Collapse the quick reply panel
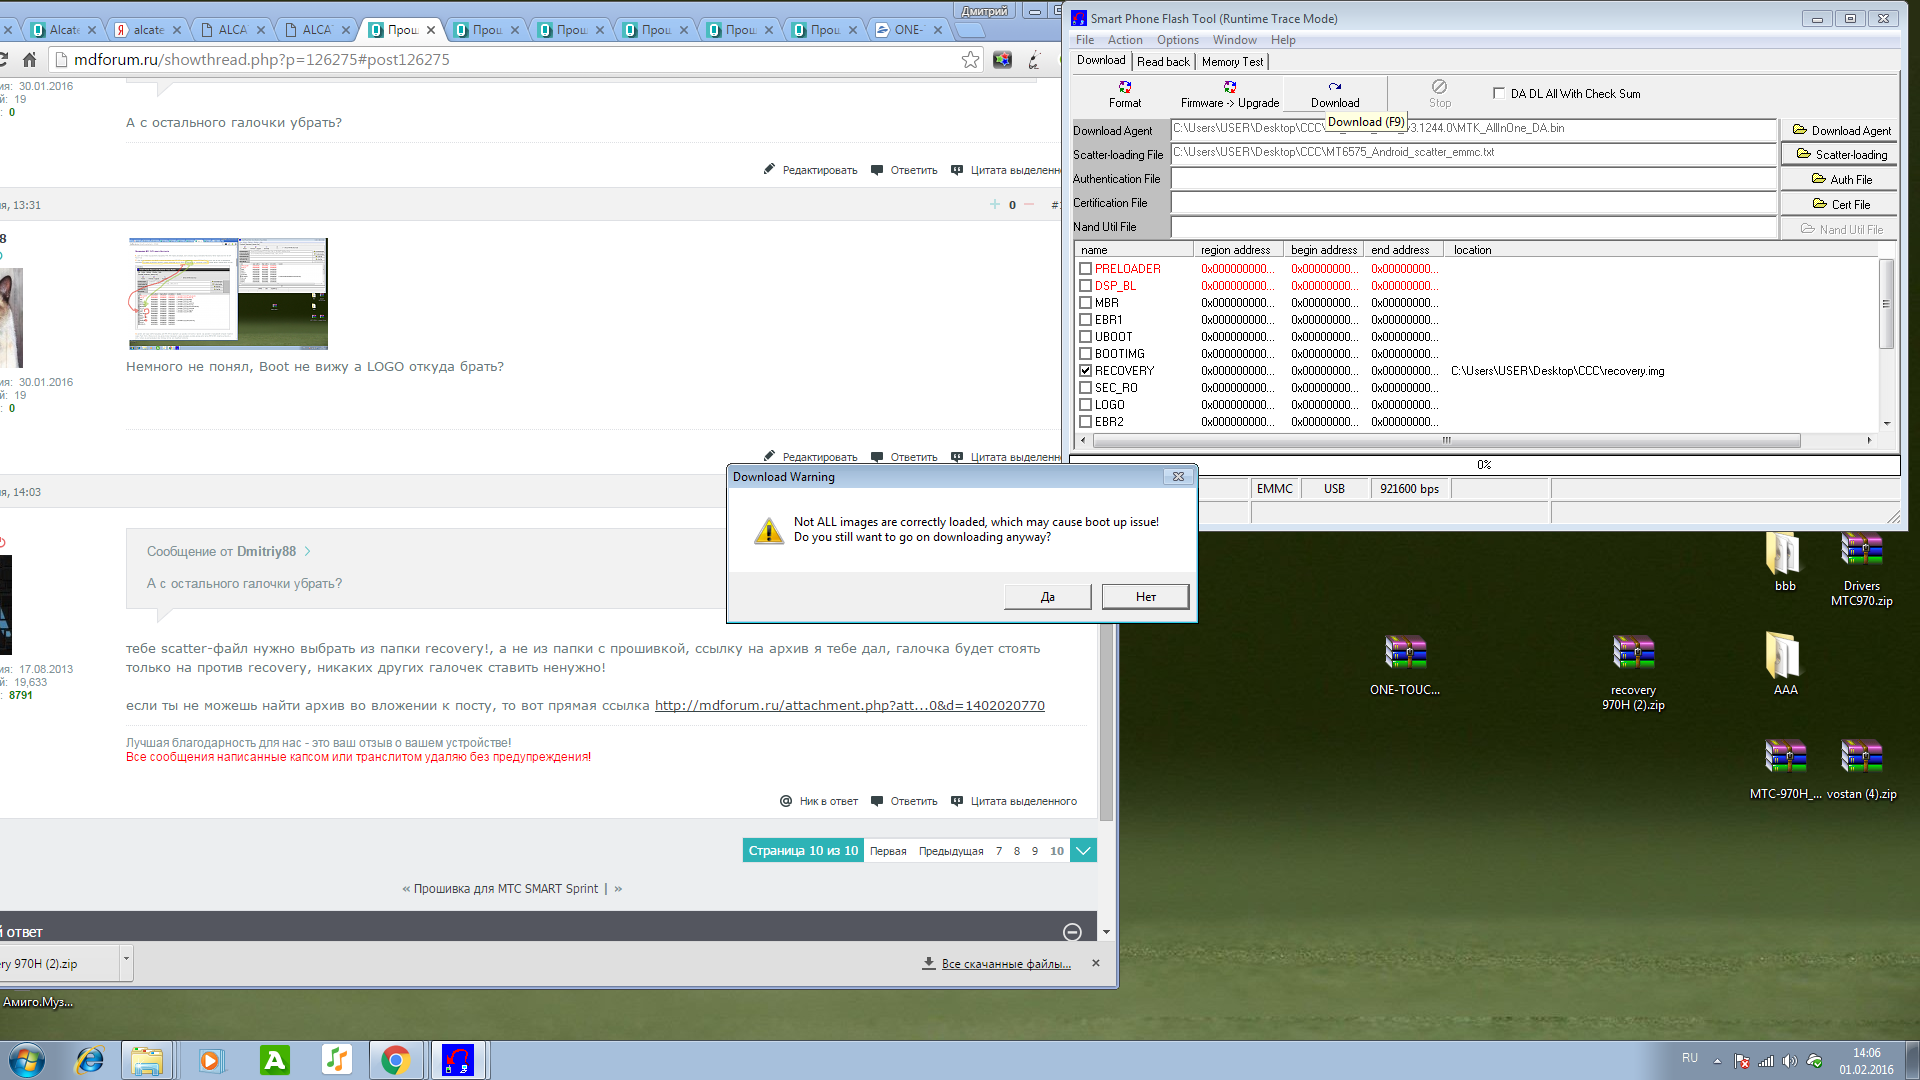The width and height of the screenshot is (1920, 1080). tap(1072, 932)
